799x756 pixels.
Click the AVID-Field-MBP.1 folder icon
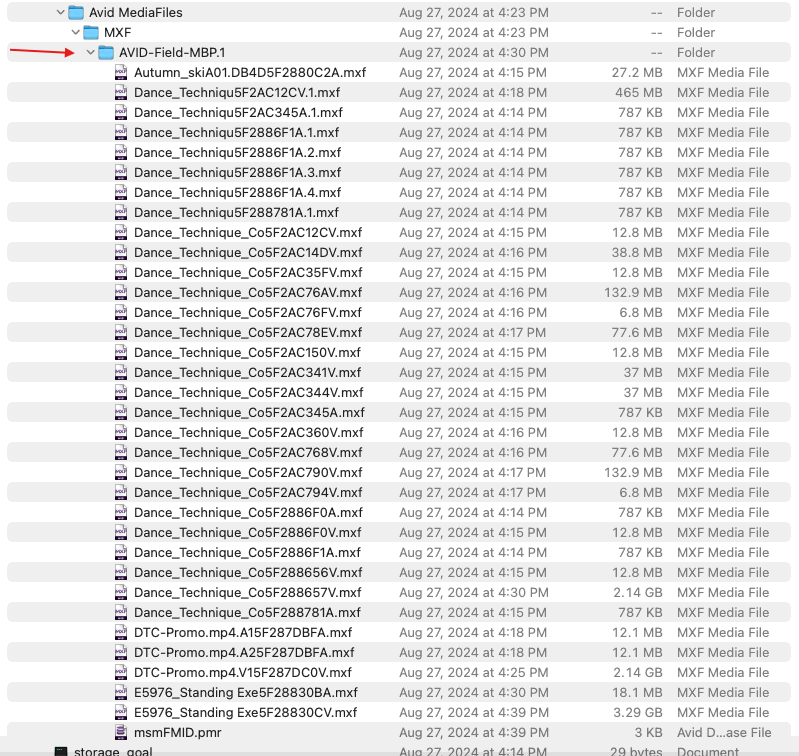106,53
